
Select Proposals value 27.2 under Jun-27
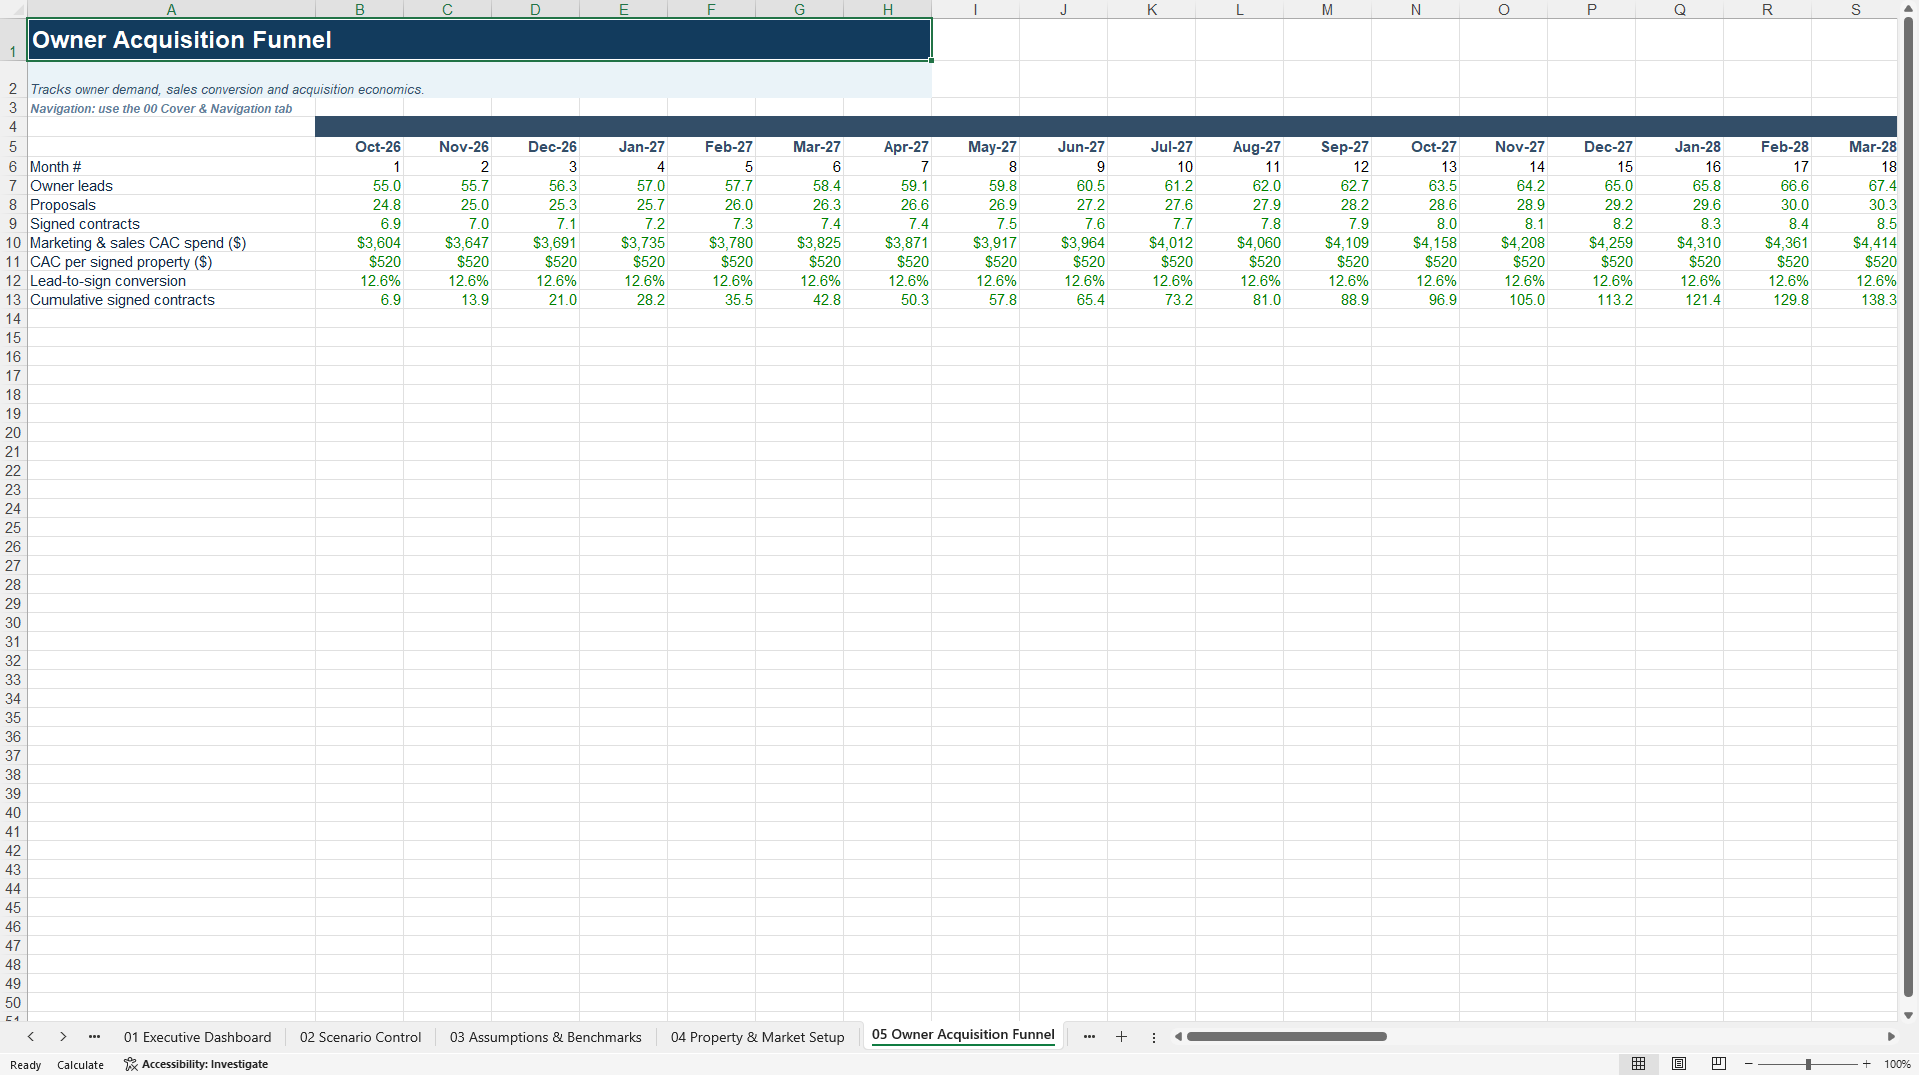1064,205
